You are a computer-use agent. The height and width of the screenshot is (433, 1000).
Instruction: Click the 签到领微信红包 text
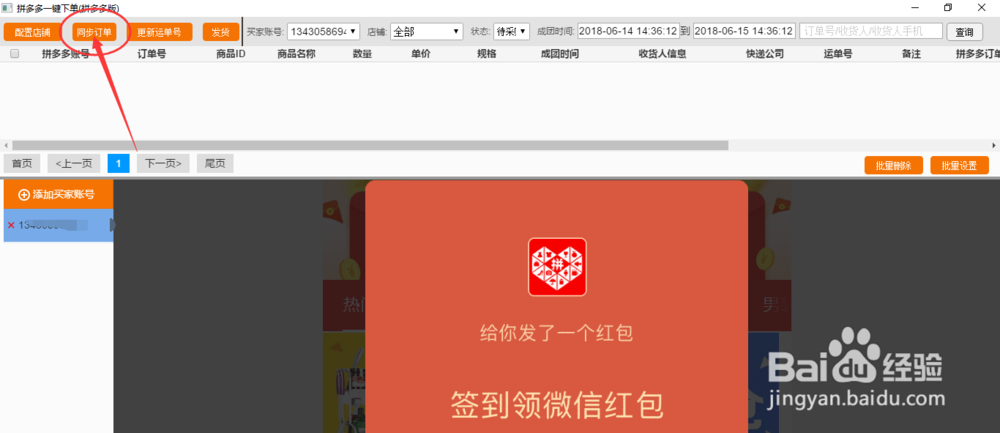[x=557, y=404]
